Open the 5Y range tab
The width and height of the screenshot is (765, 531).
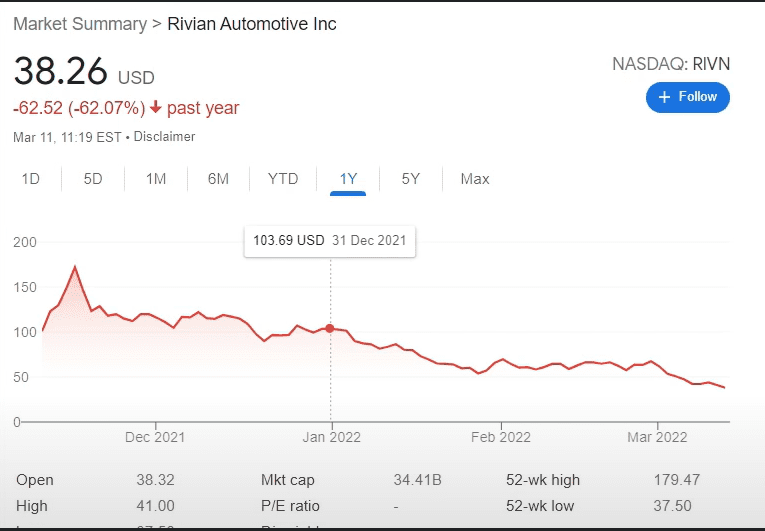tap(411, 179)
